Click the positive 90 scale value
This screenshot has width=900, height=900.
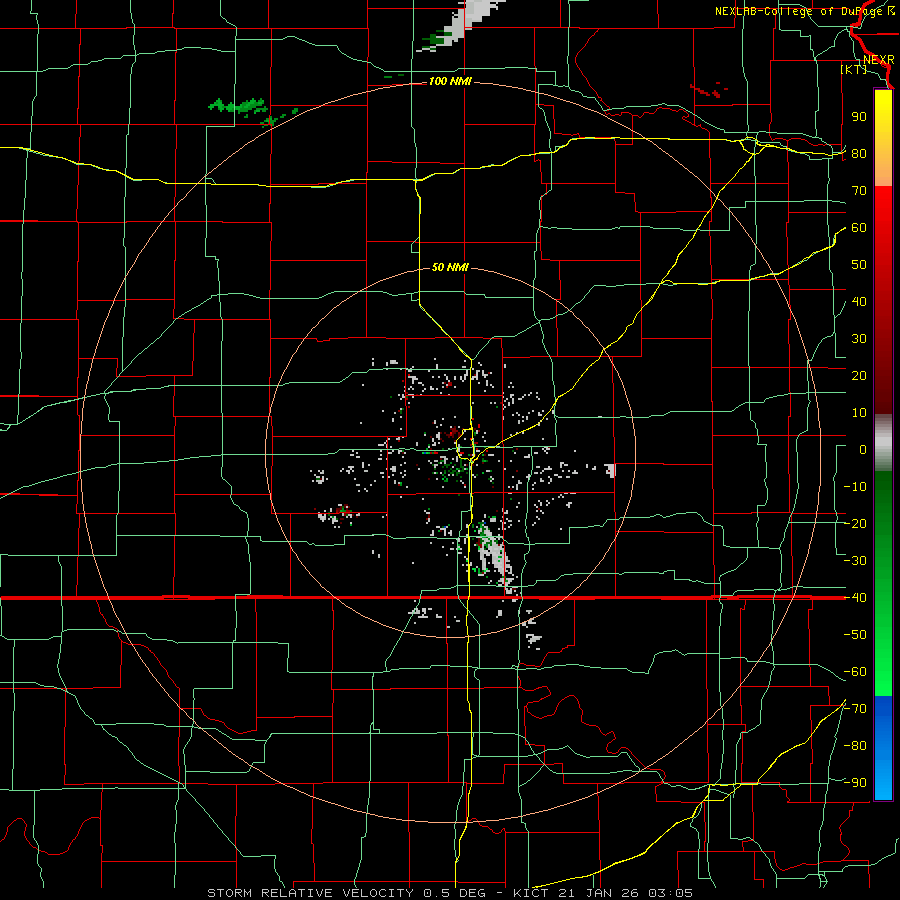pos(859,117)
